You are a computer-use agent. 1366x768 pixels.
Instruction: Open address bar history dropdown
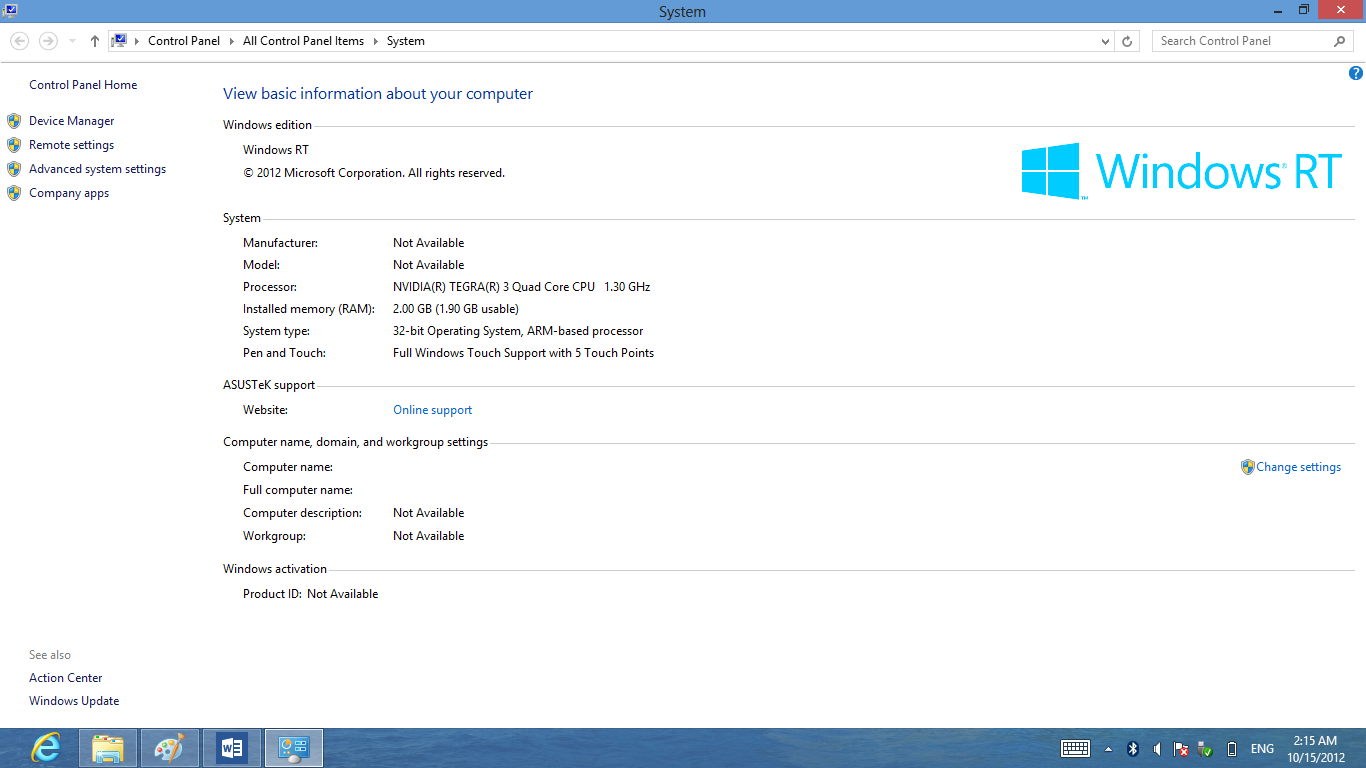[x=1105, y=42]
